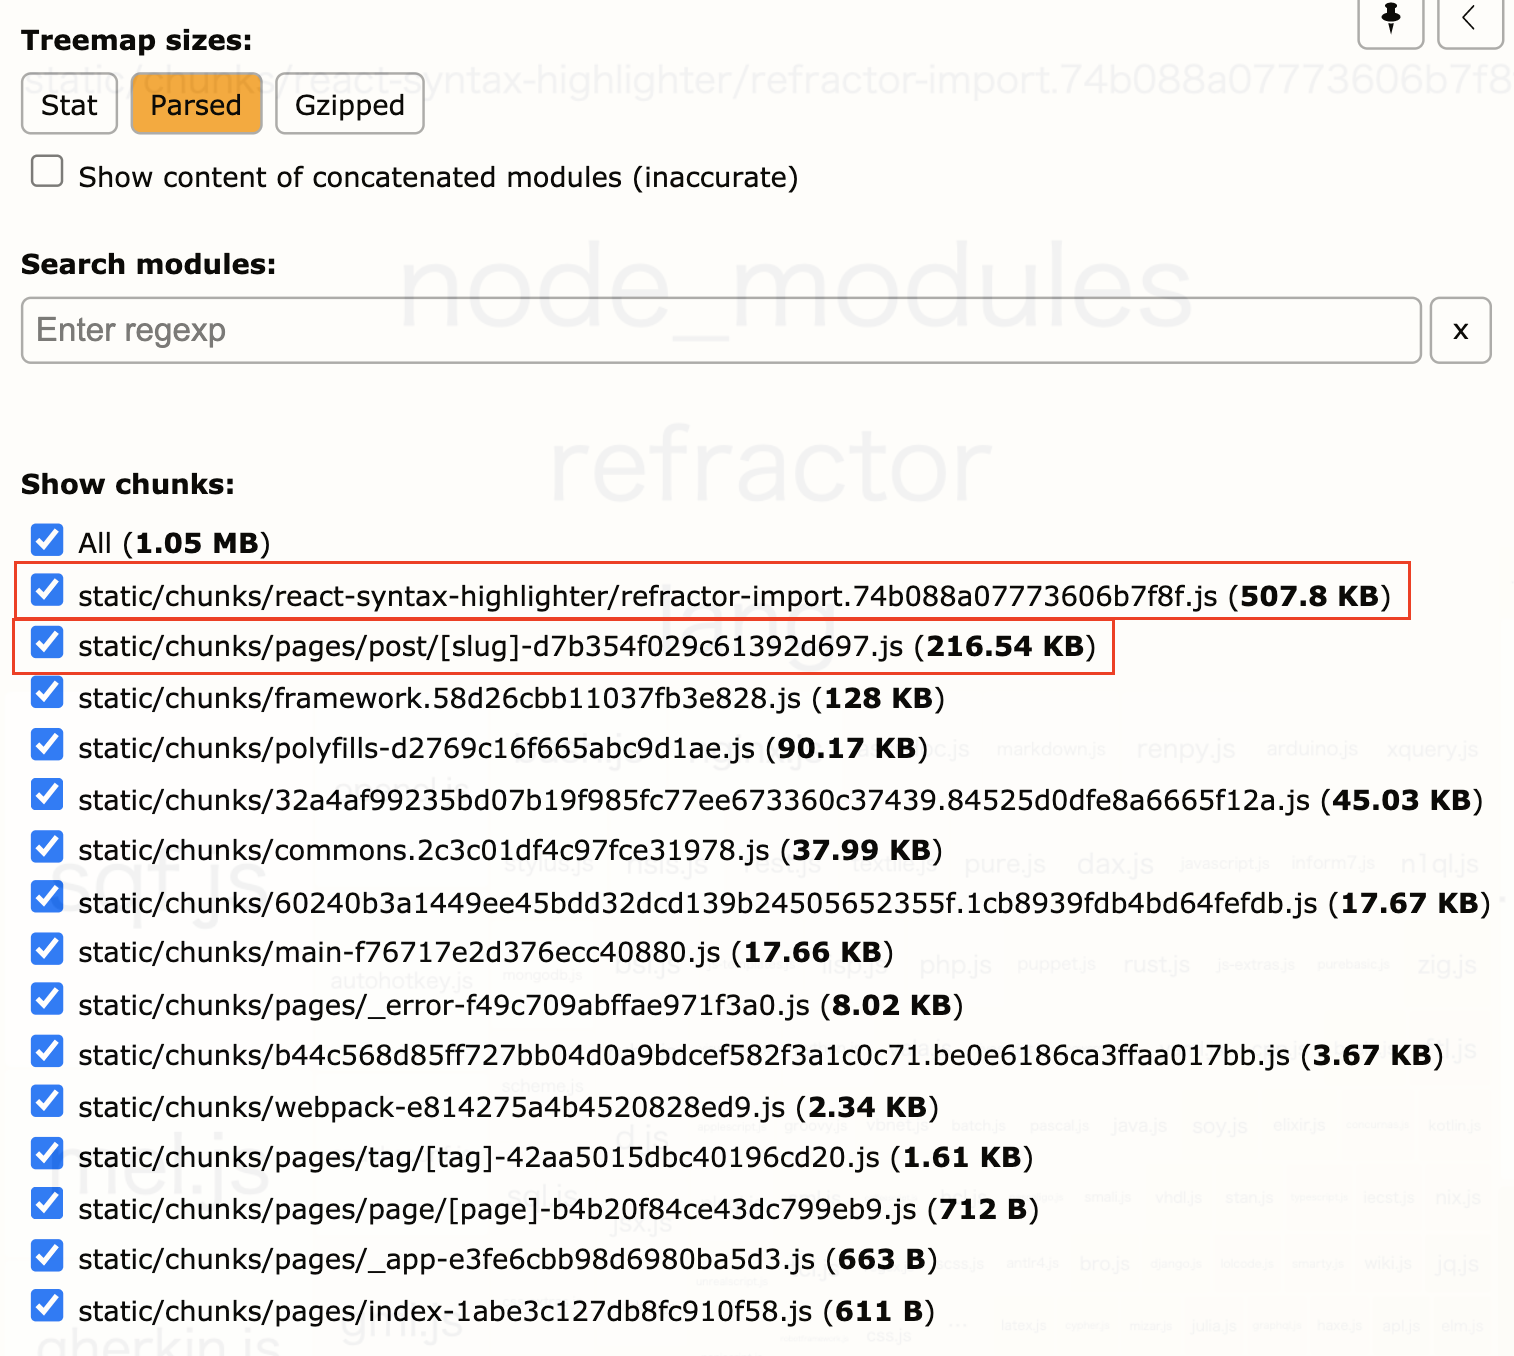Uncheck the pages/_app chunk checkbox
This screenshot has height=1356, width=1514.
click(x=47, y=1255)
